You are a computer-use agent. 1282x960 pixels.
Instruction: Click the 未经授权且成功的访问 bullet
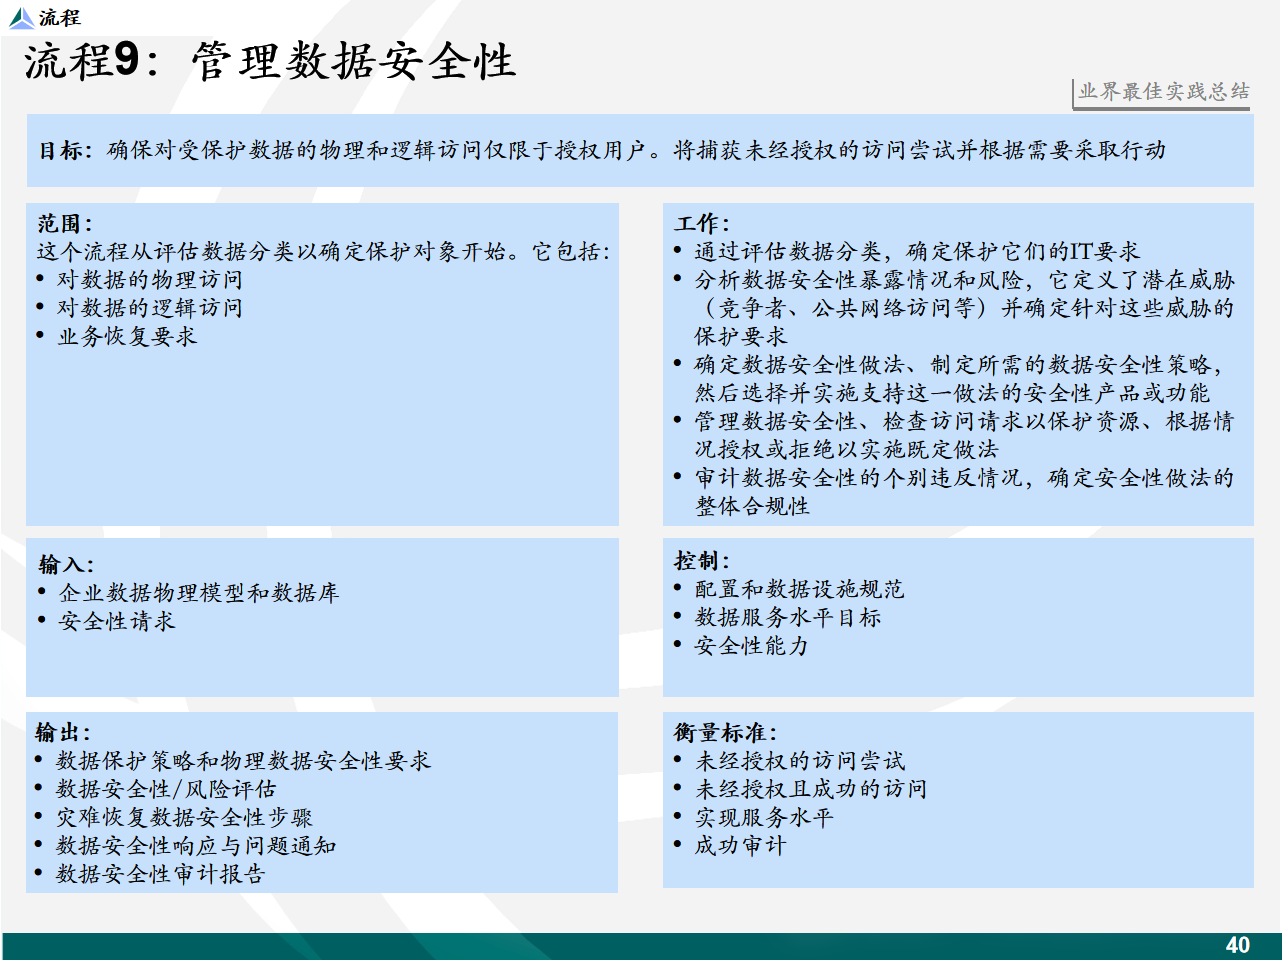point(810,789)
